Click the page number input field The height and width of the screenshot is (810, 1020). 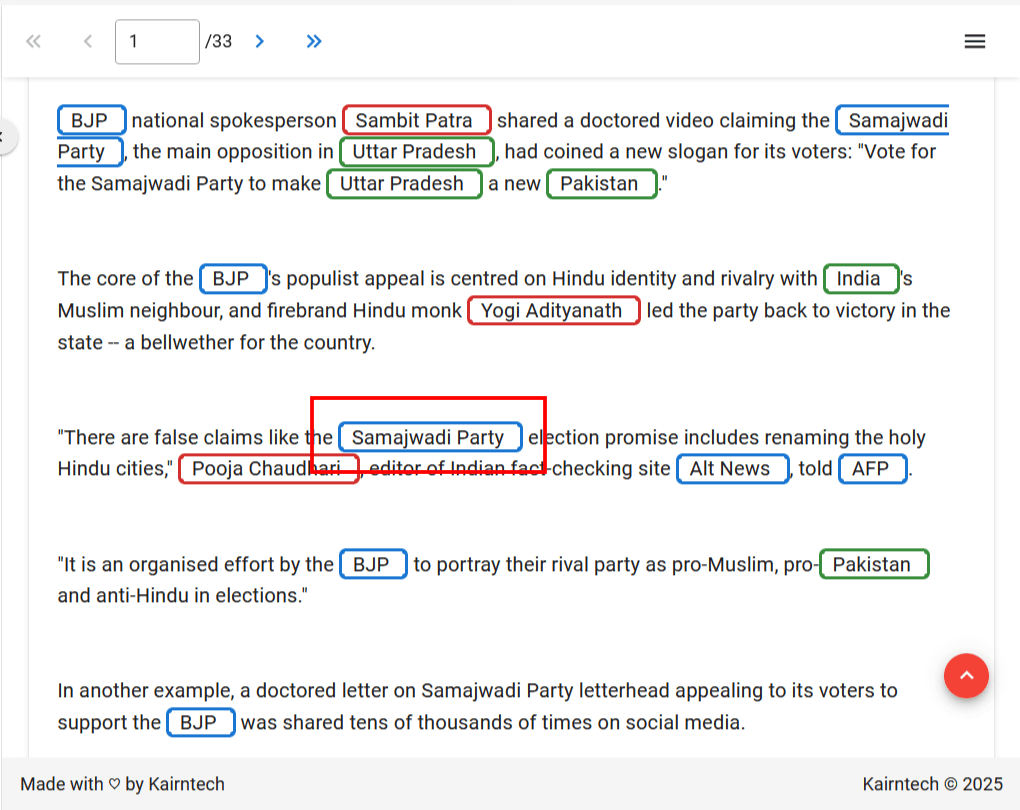click(x=157, y=42)
